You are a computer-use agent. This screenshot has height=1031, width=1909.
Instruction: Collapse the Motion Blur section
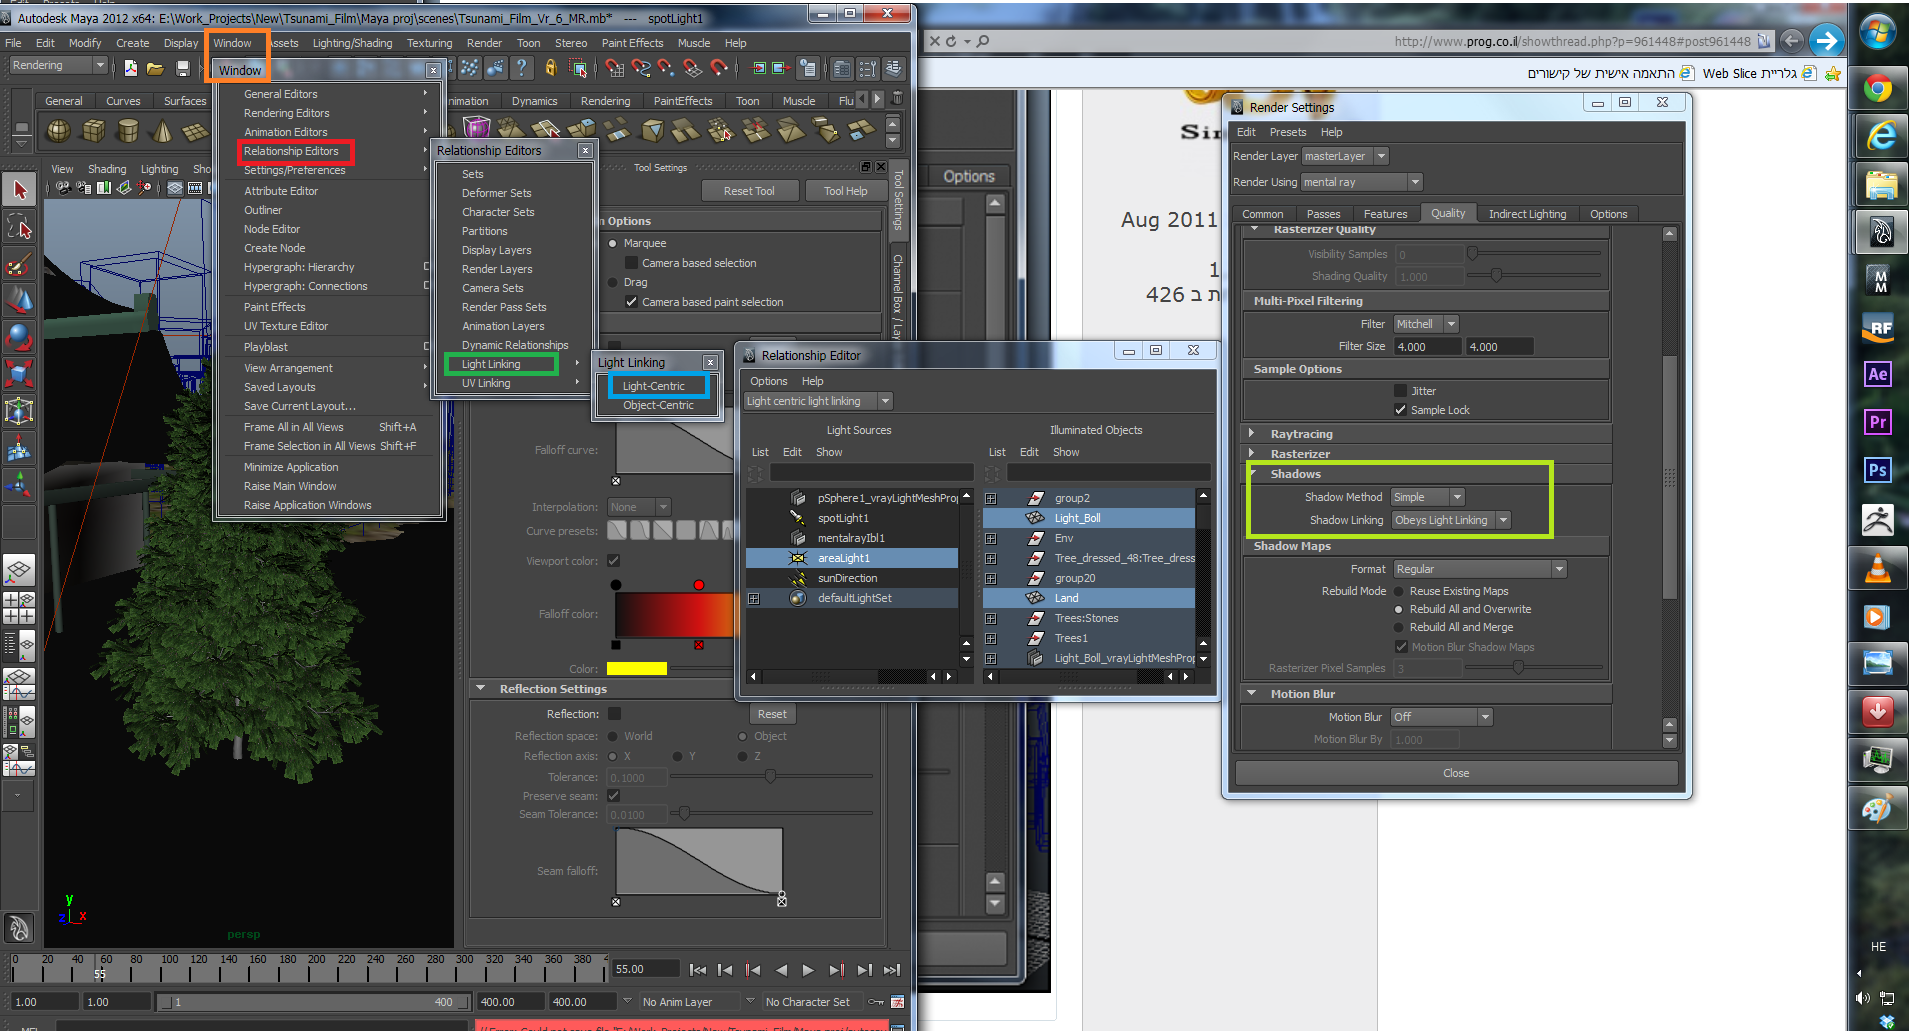point(1252,693)
